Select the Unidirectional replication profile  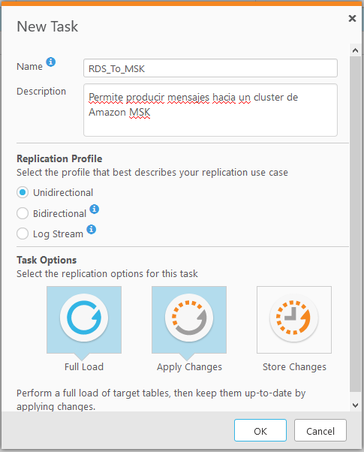tap(22, 193)
